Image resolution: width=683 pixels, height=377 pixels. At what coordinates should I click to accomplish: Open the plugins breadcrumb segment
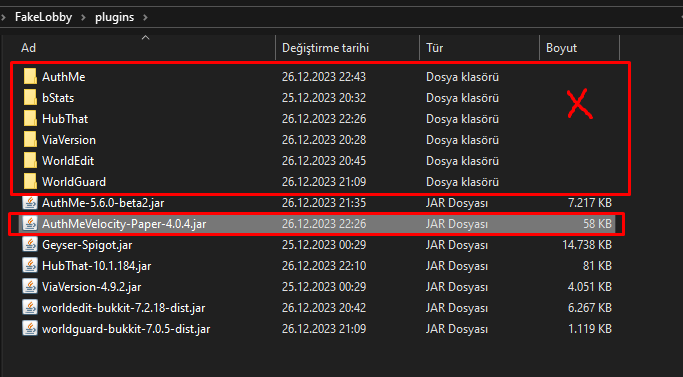pyautogui.click(x=115, y=17)
